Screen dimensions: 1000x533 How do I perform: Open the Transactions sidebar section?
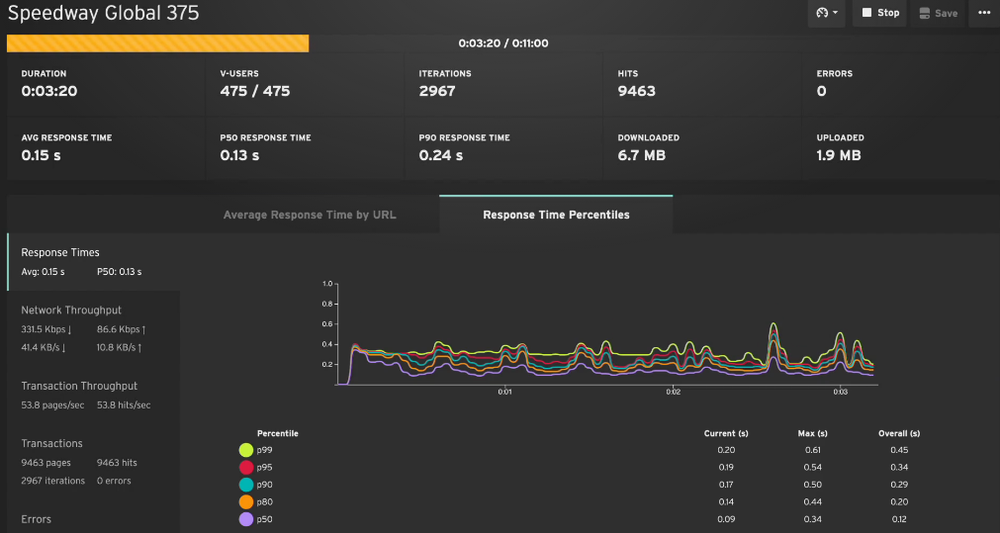point(94,462)
